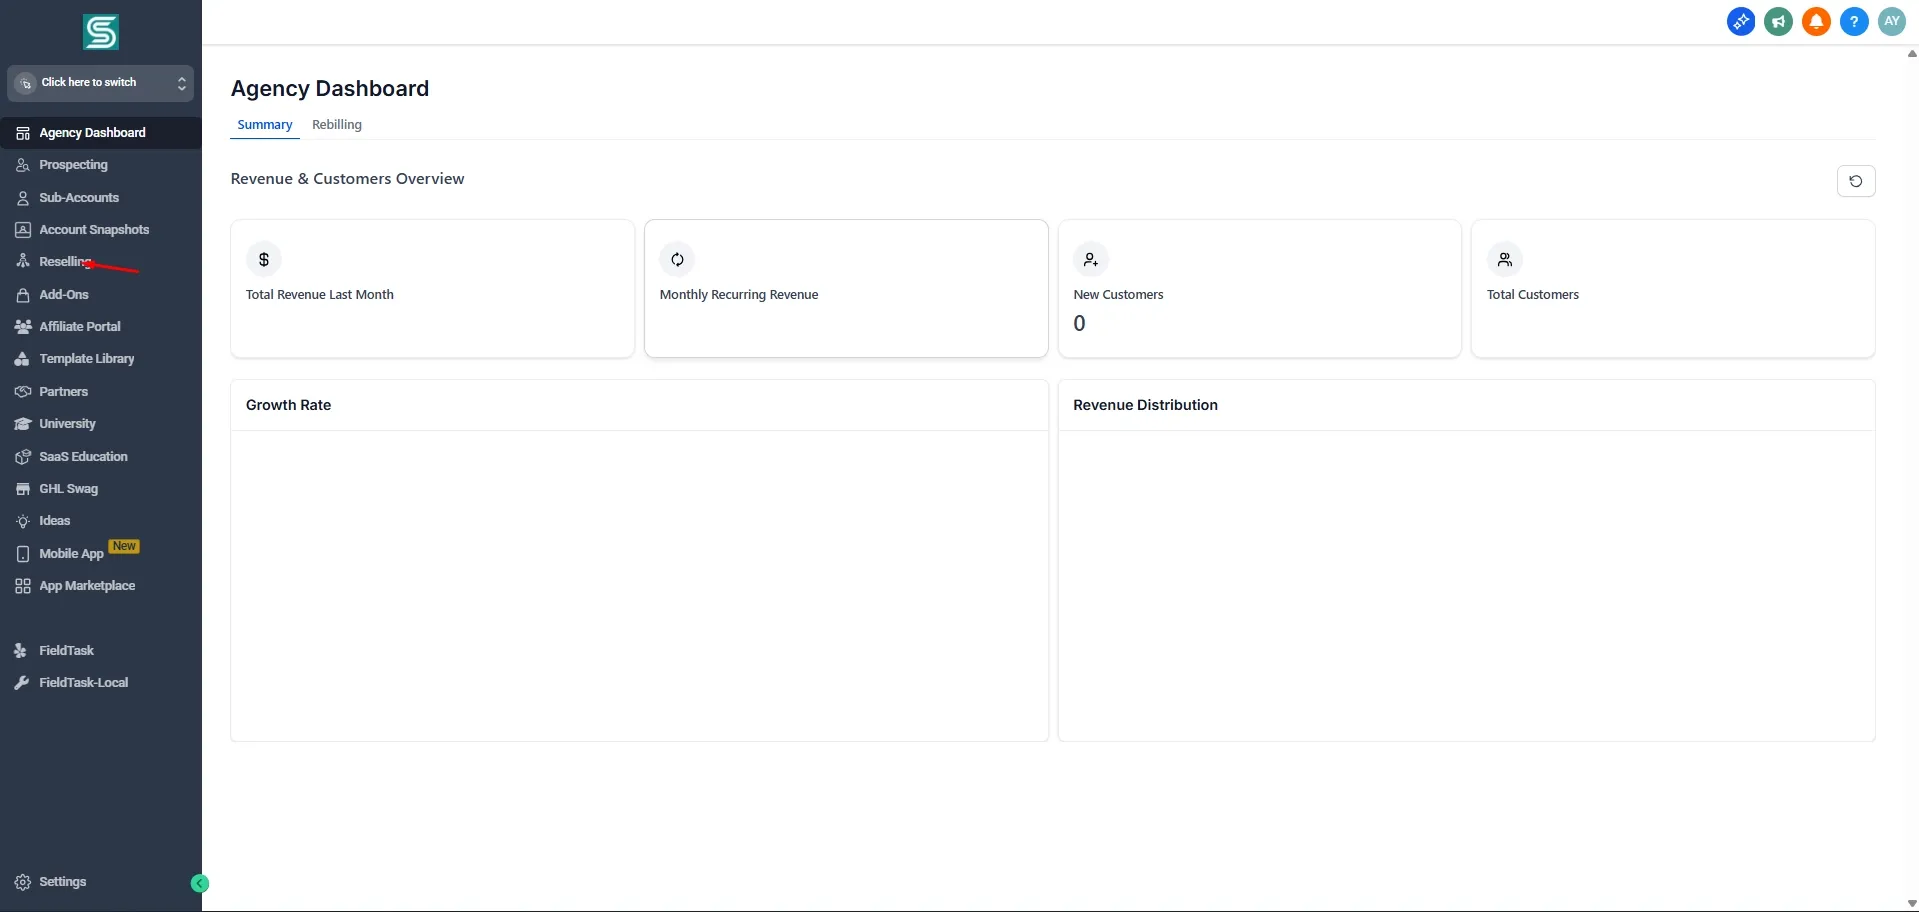The image size is (1919, 912).
Task: Click the S logo in sidebar
Action: pyautogui.click(x=100, y=33)
